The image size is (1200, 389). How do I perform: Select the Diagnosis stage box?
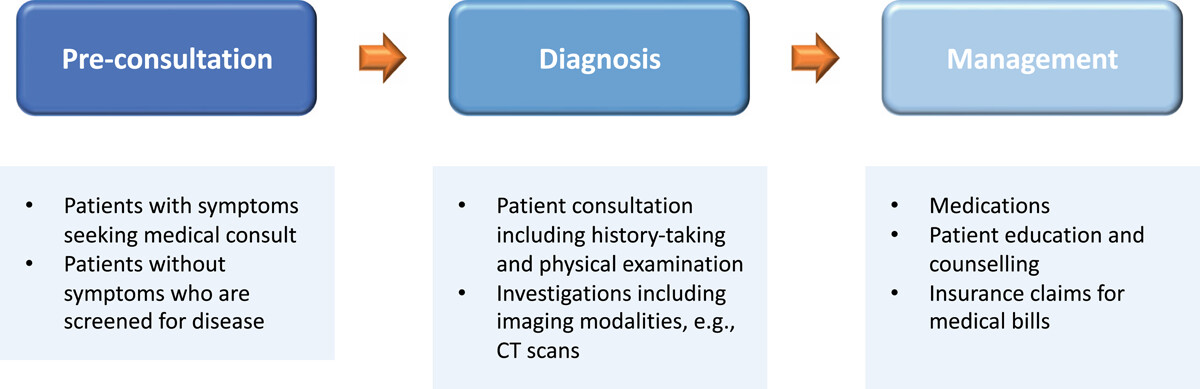[x=599, y=59]
